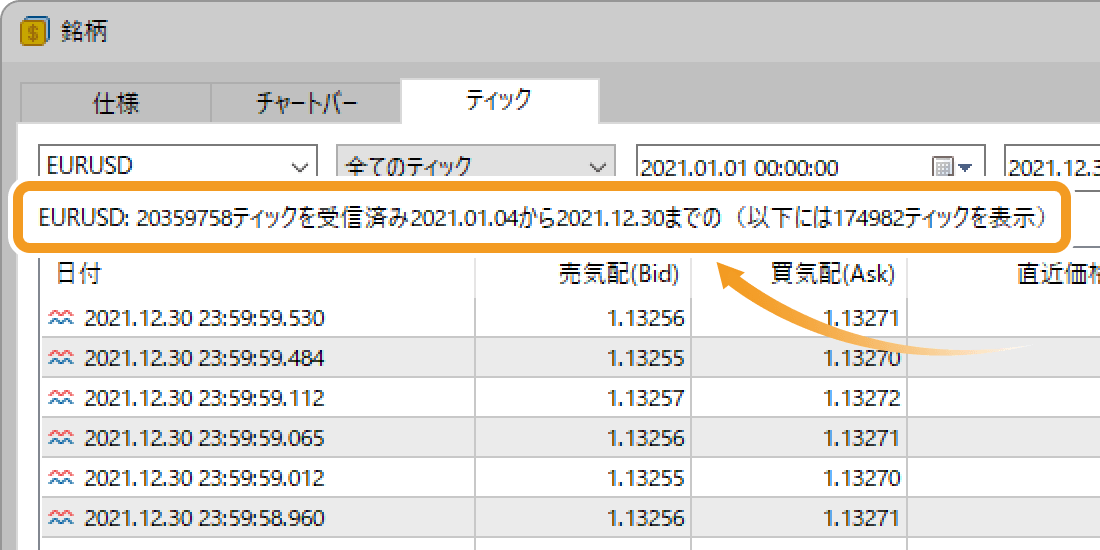Click tick icon on 23:59:59.012 row
The image size is (1100, 550).
[x=61, y=479]
